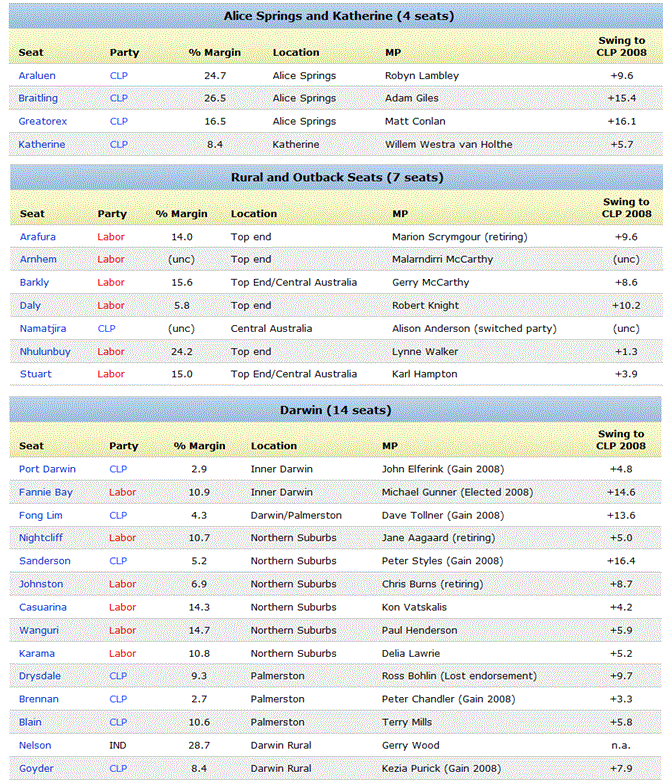Image resolution: width=664 pixels, height=784 pixels.
Task: Go to the Nhulunbuy seat page
Action: click(43, 351)
